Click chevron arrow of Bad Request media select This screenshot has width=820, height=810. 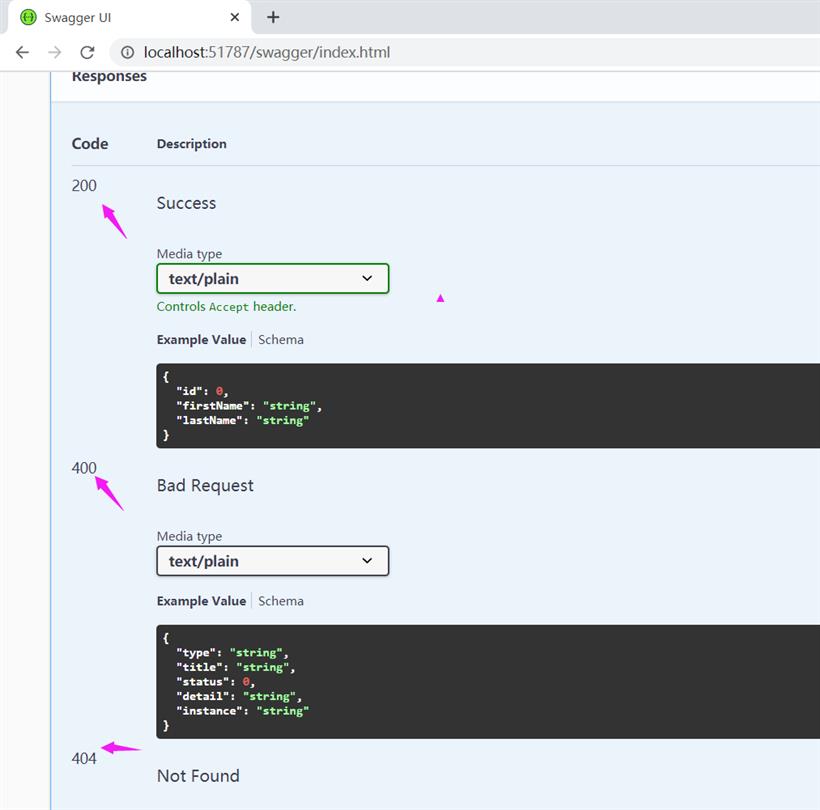pos(367,561)
